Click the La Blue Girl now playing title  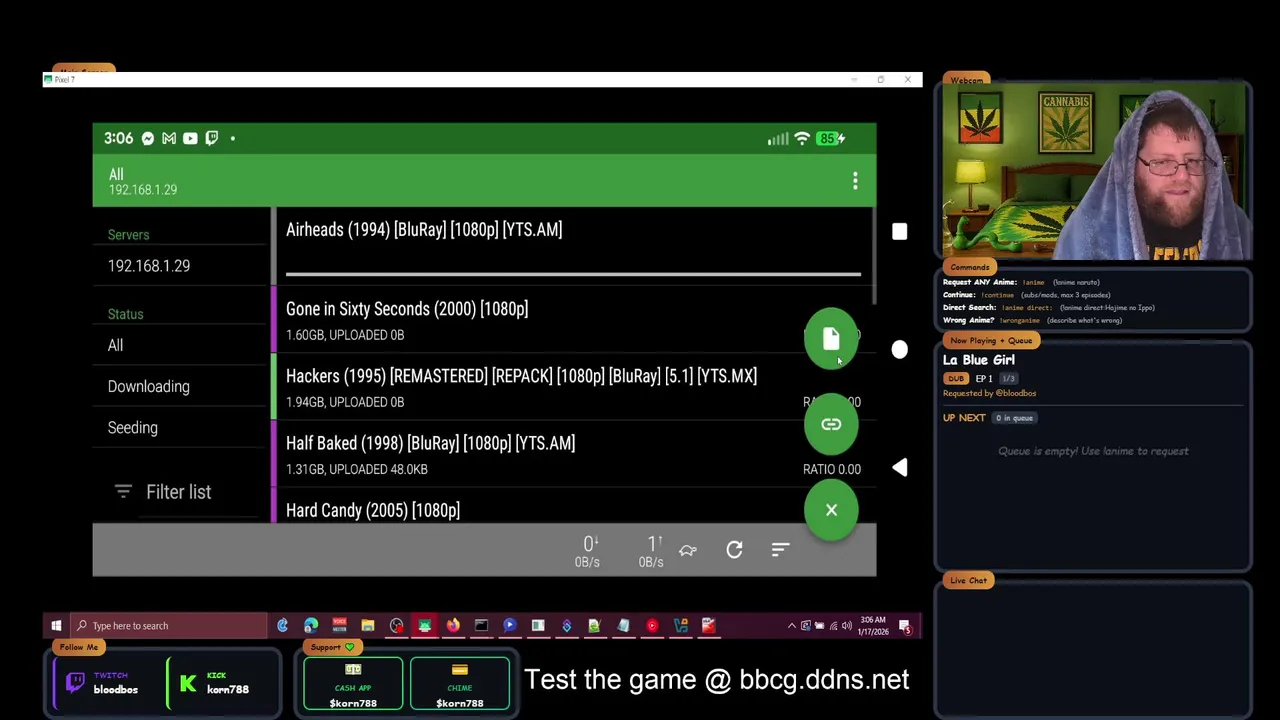pos(979,360)
